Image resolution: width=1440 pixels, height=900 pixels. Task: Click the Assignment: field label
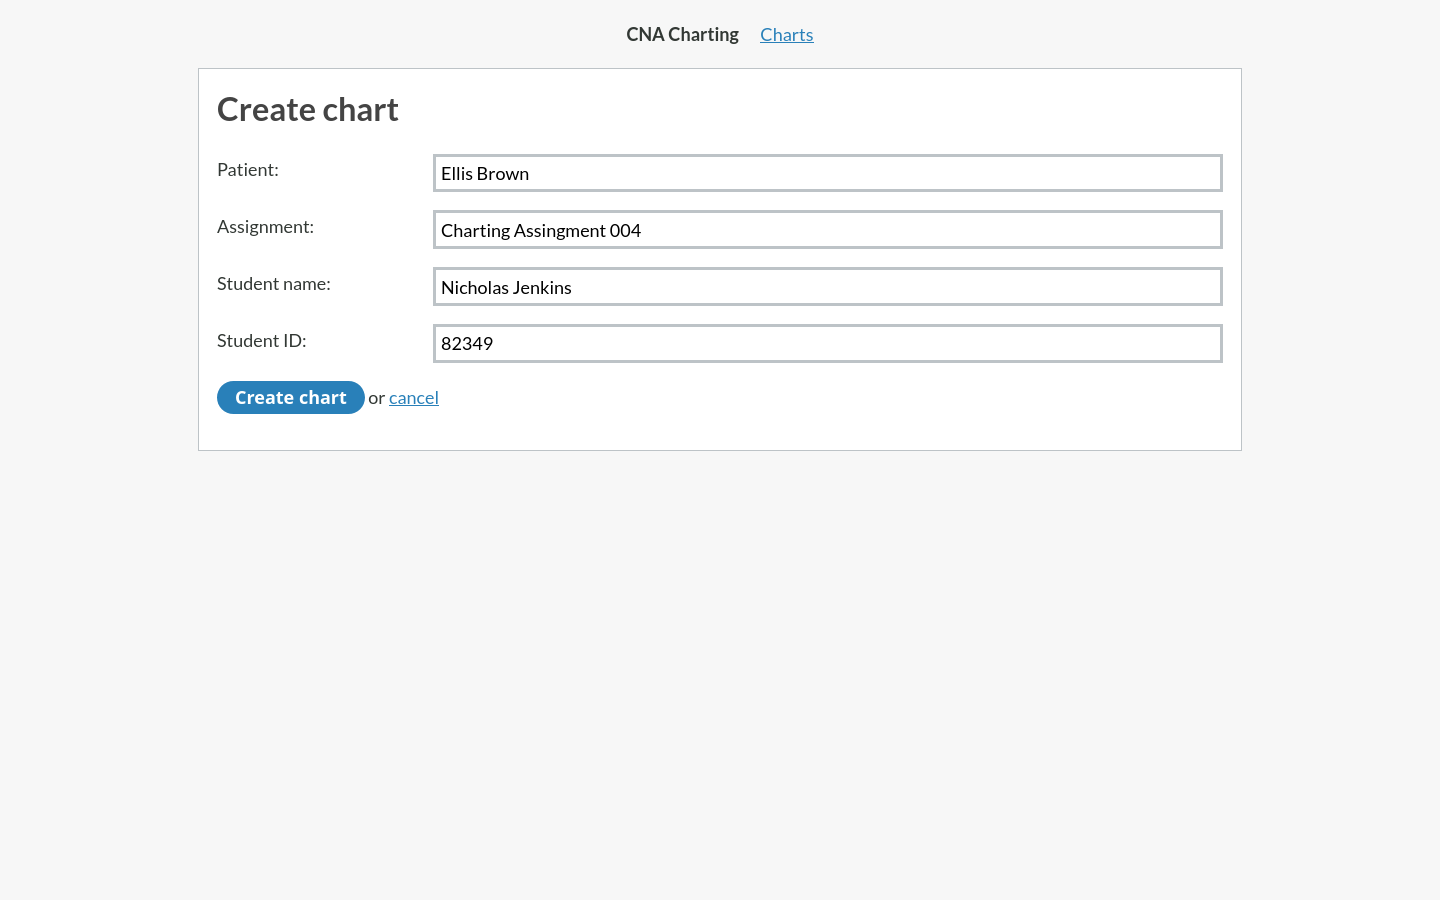(265, 227)
